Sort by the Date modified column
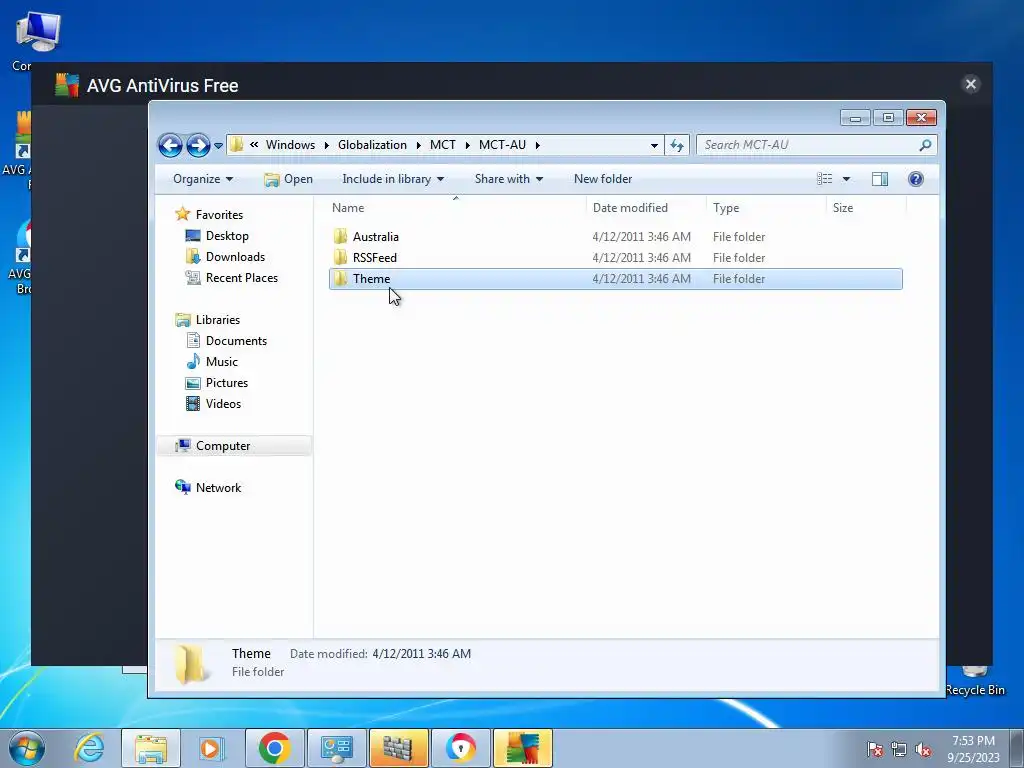Image resolution: width=1024 pixels, height=768 pixels. 647,208
